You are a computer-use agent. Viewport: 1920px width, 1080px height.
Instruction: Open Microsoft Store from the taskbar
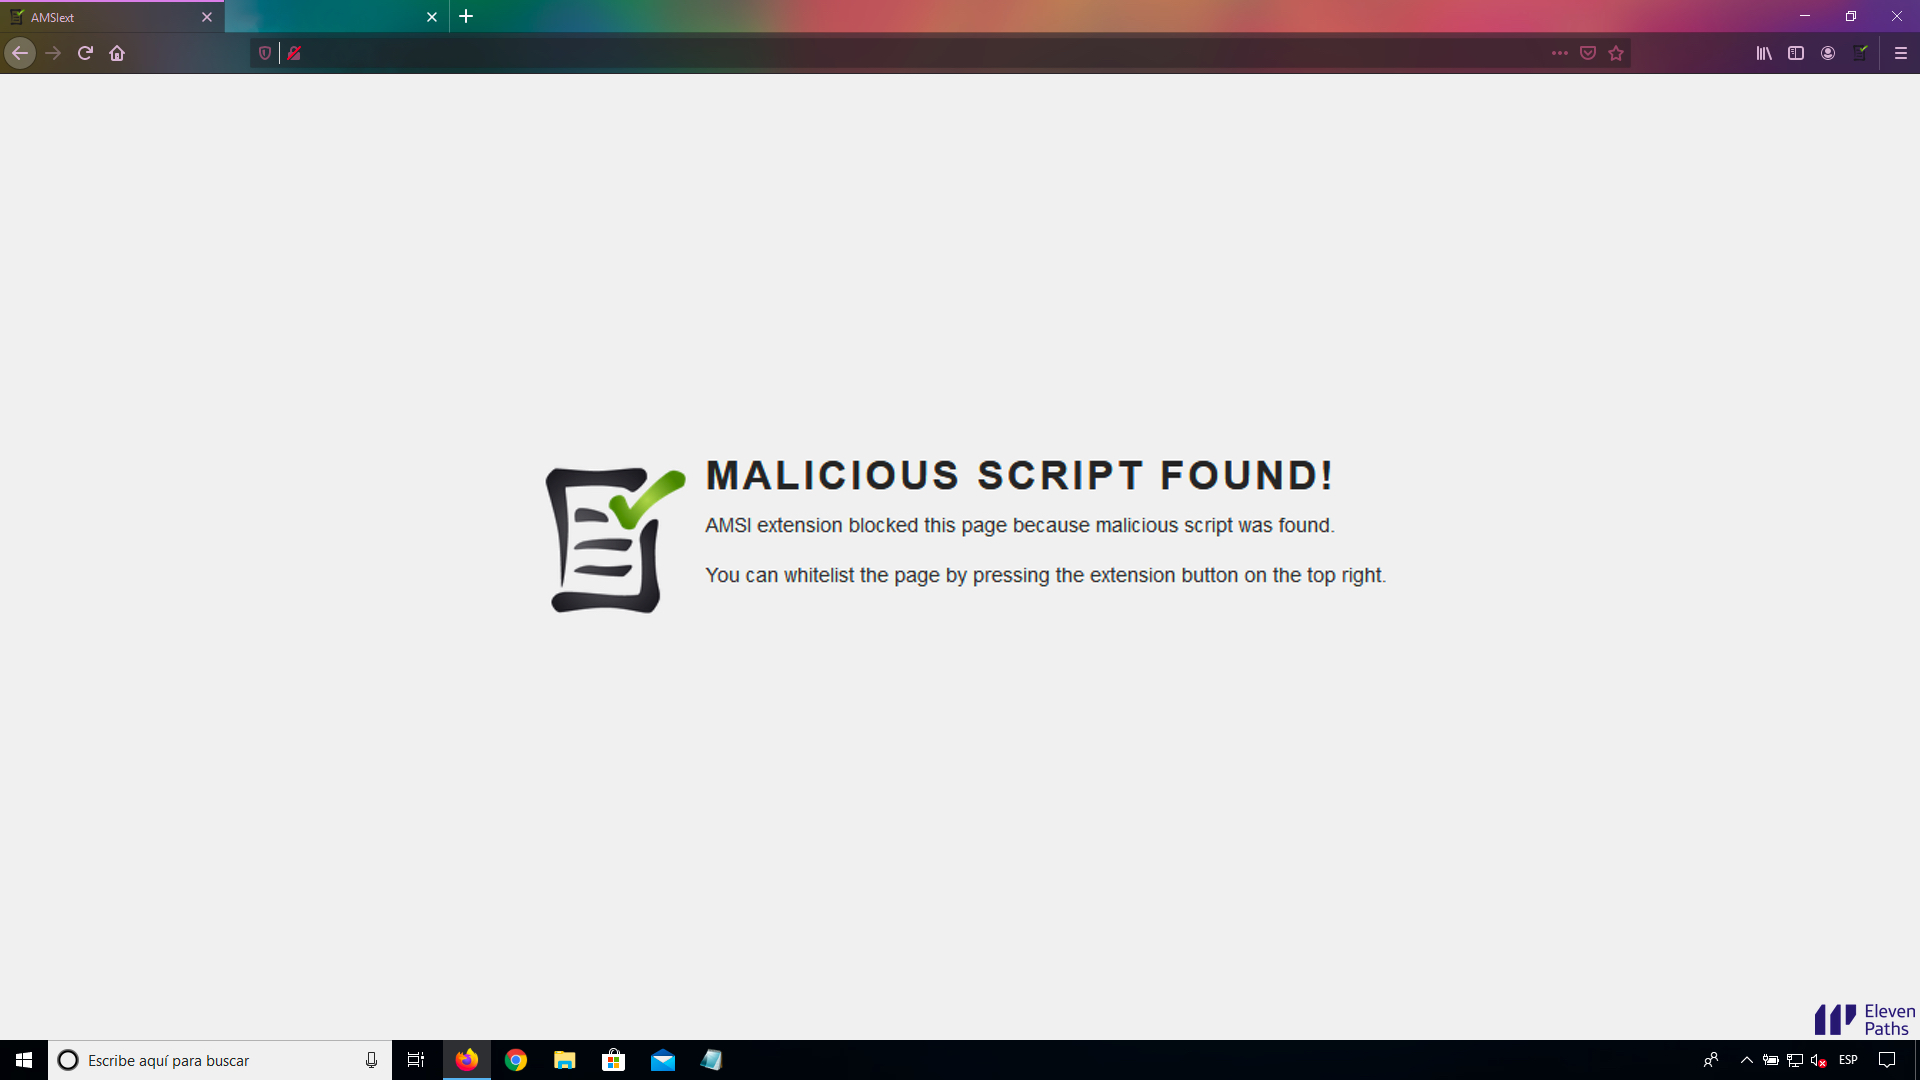point(614,1060)
